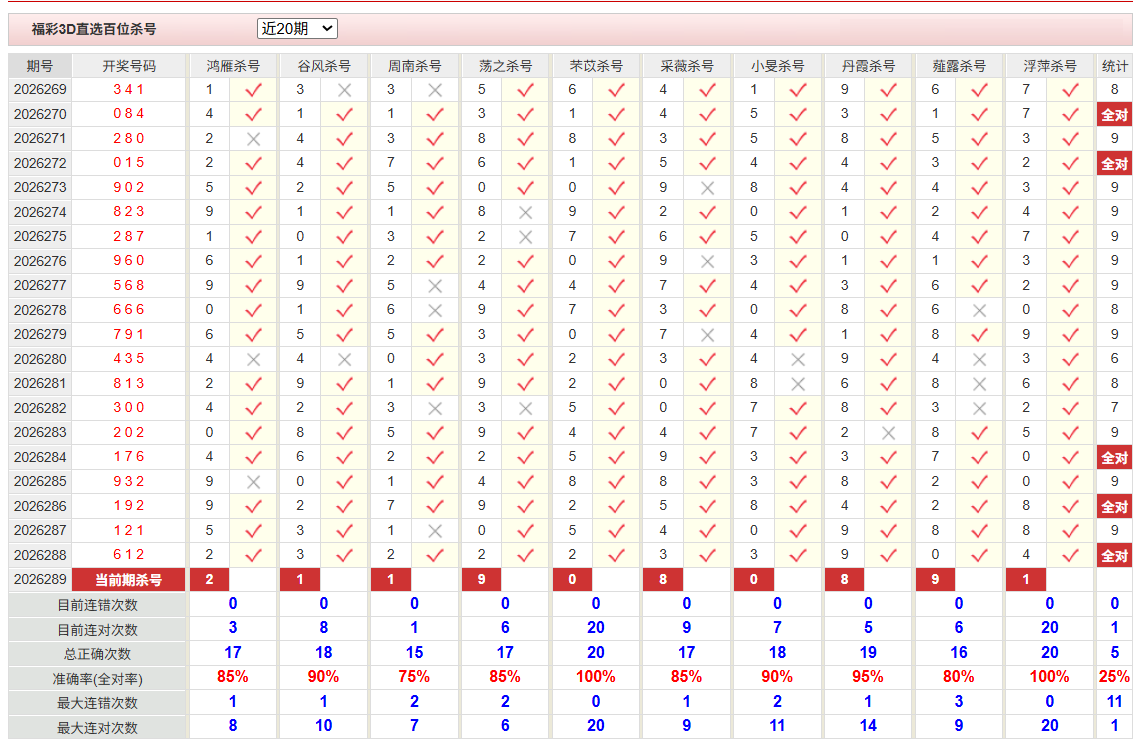The height and width of the screenshot is (750, 1136).
Task: Click the X mark for 小旻杀号 in row 2026280
Action: point(798,359)
